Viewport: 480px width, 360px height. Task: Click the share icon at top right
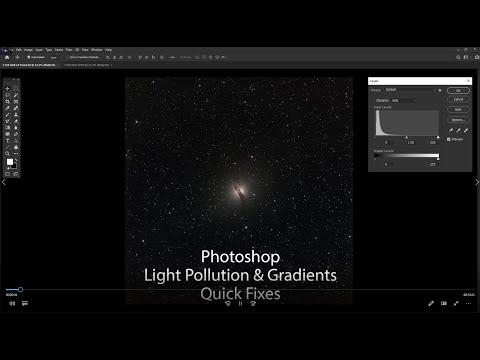[477, 57]
